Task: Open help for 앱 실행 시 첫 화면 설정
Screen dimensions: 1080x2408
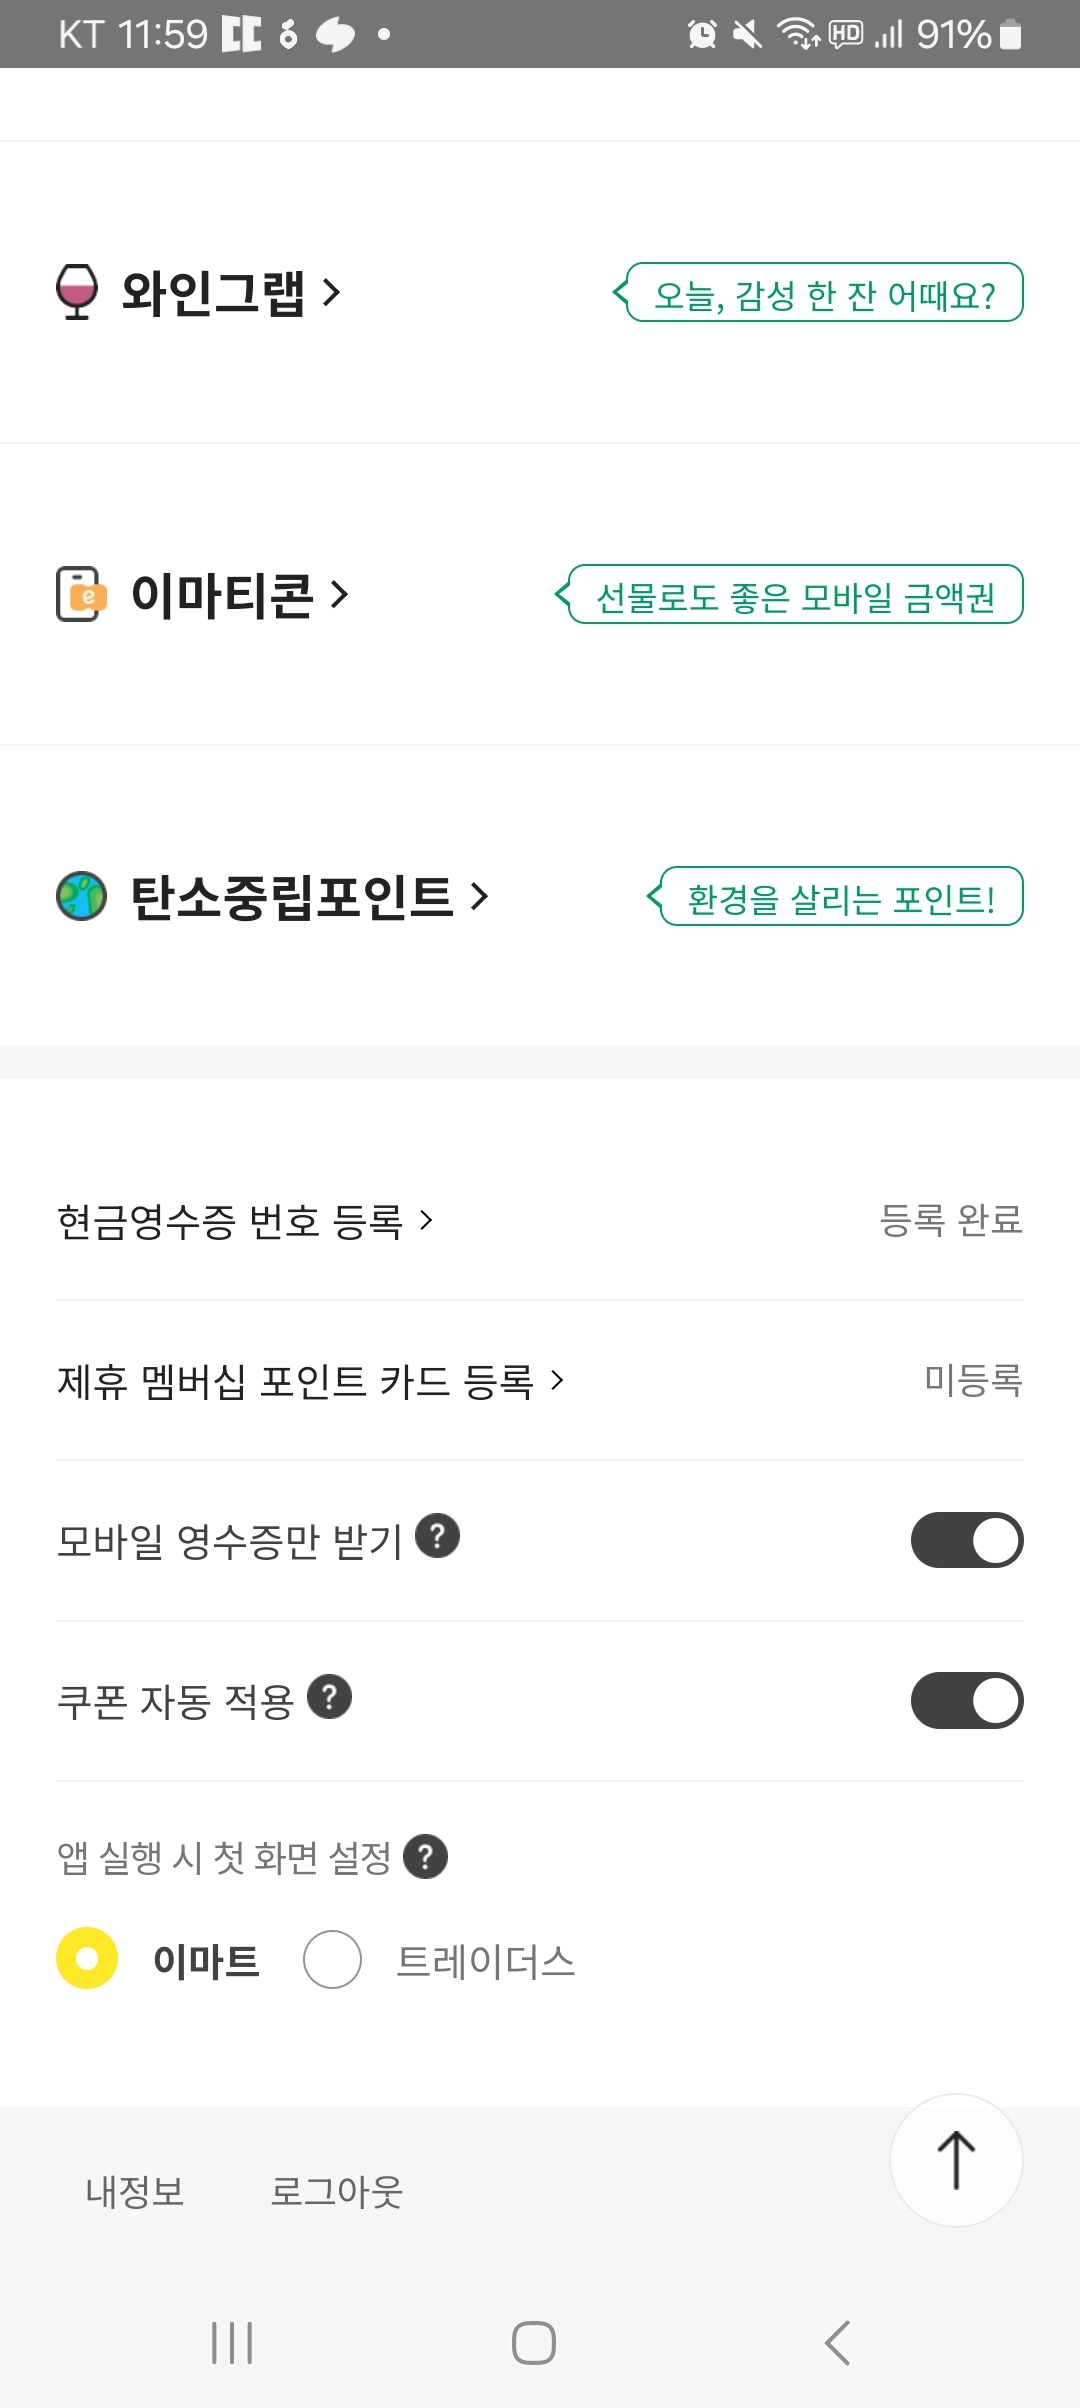Action: coord(426,1857)
